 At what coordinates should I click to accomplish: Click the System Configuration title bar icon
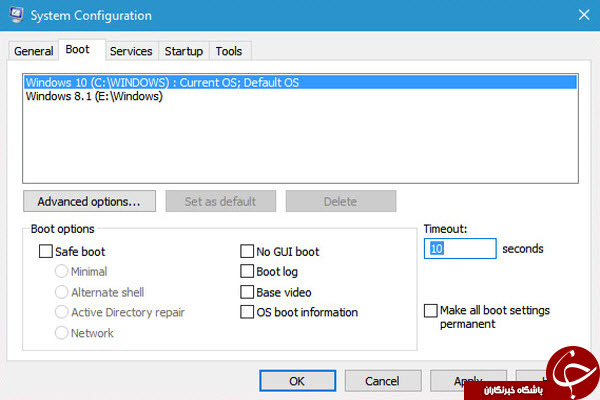pyautogui.click(x=16, y=15)
